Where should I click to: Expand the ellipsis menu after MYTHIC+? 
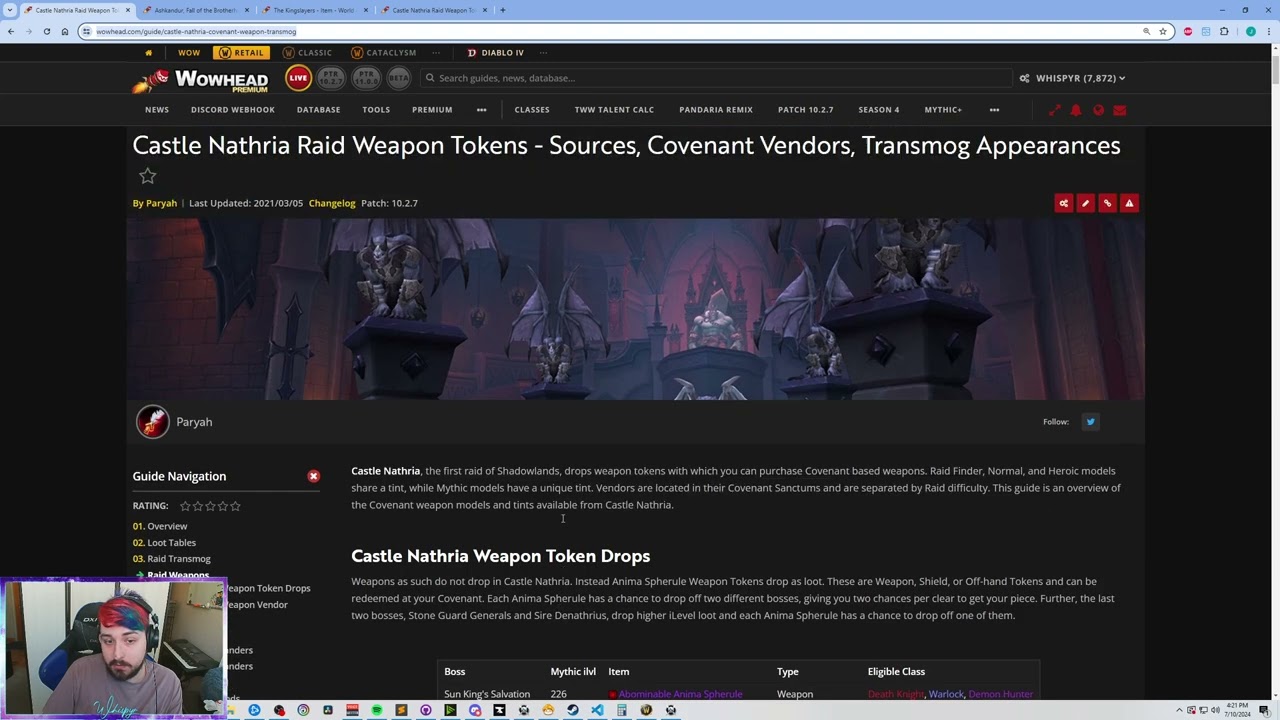[994, 110]
